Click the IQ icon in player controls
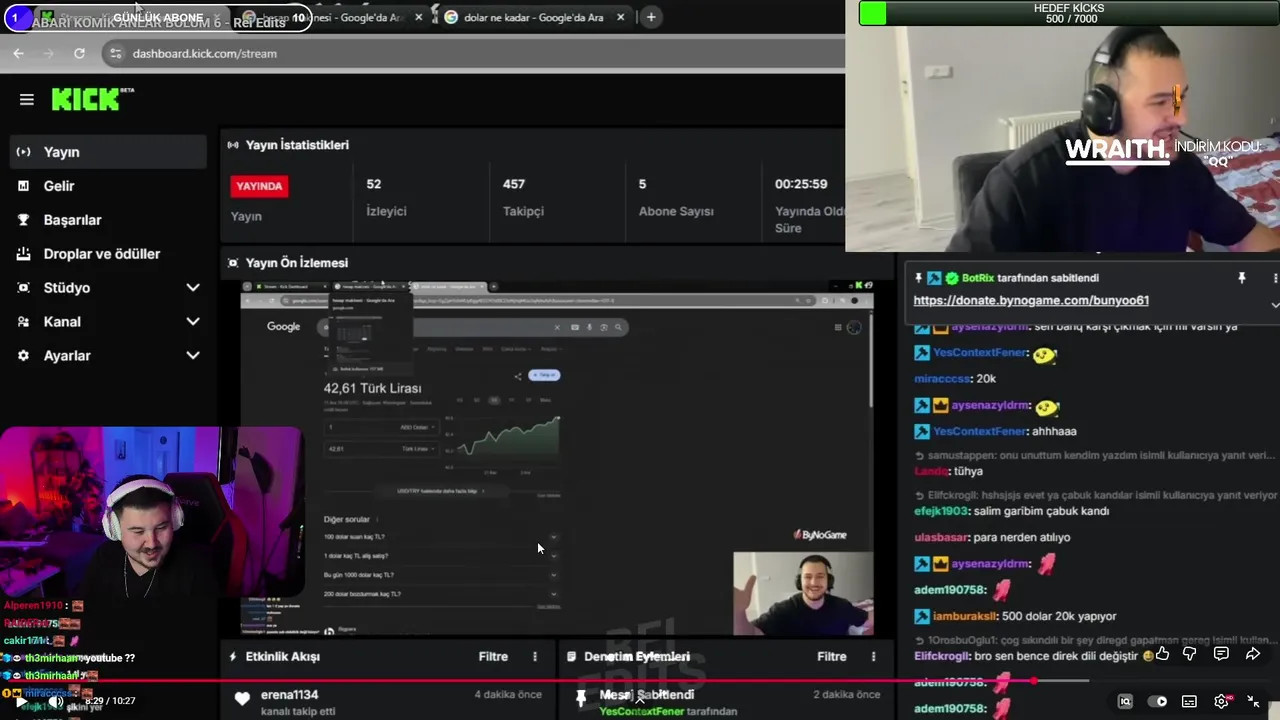This screenshot has height=720, width=1280. tap(1125, 701)
